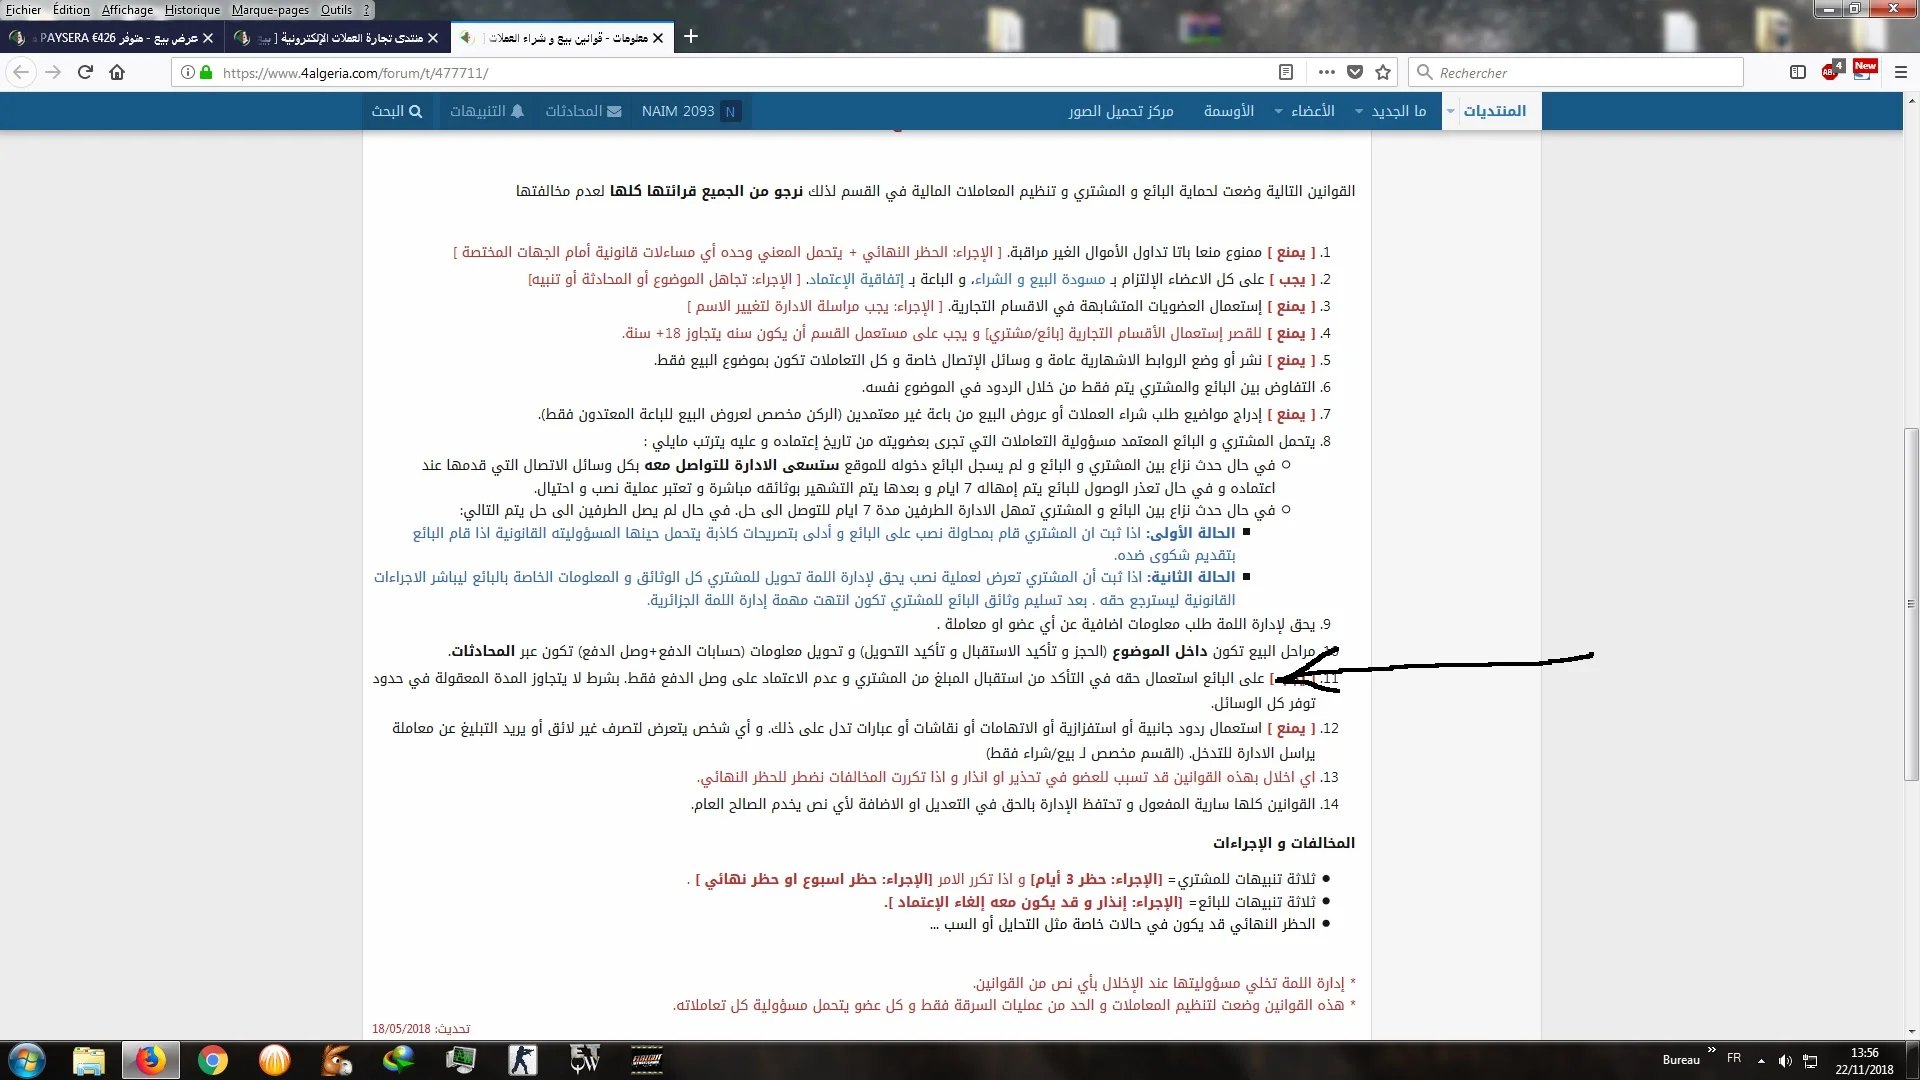Open the page actions ellipsis menu
Viewport: 1920px width, 1080px height.
1327,72
